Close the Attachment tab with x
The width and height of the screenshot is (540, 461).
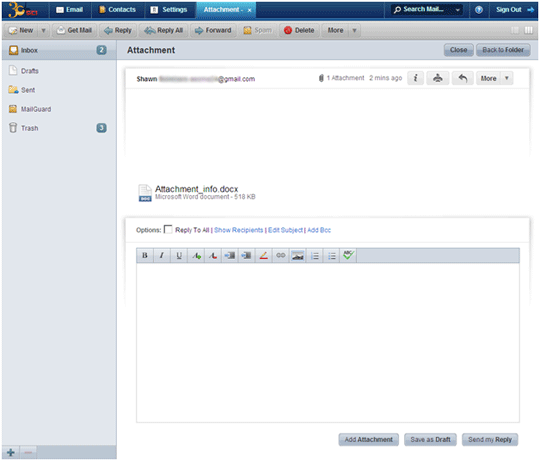249,10
